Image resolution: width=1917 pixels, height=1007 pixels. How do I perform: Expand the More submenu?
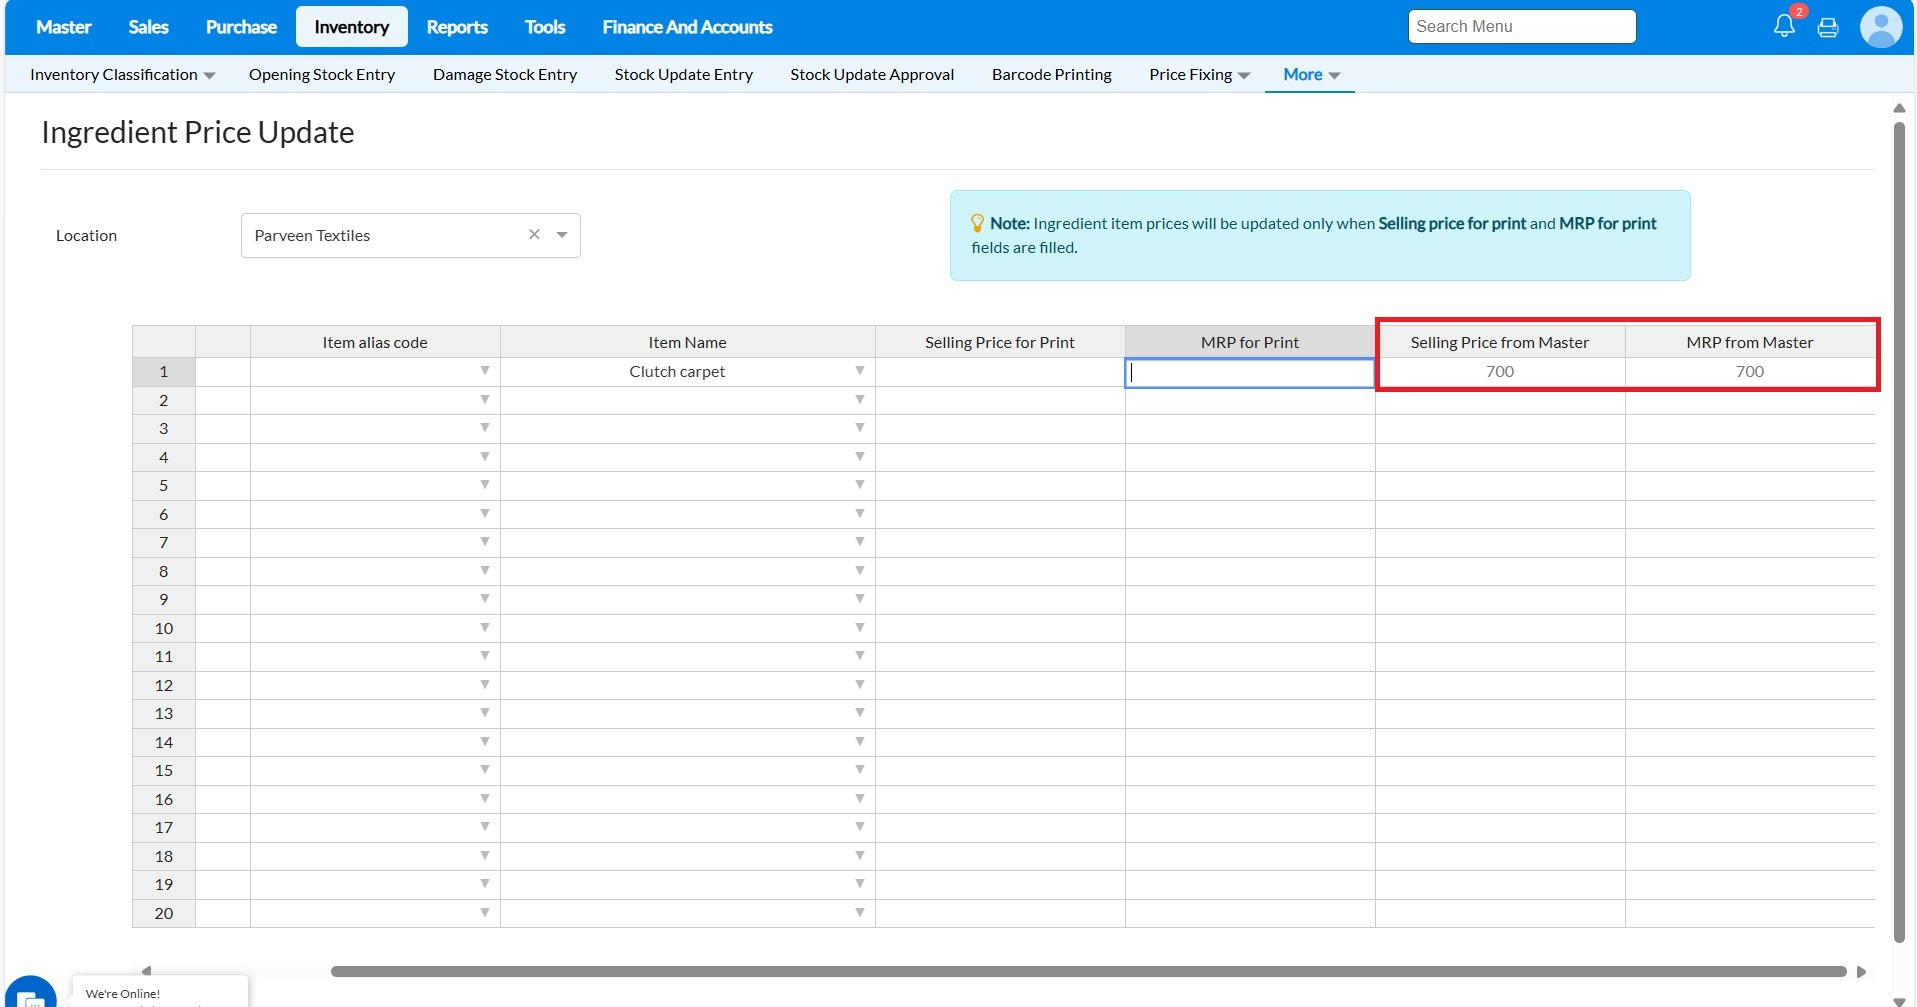click(1310, 75)
